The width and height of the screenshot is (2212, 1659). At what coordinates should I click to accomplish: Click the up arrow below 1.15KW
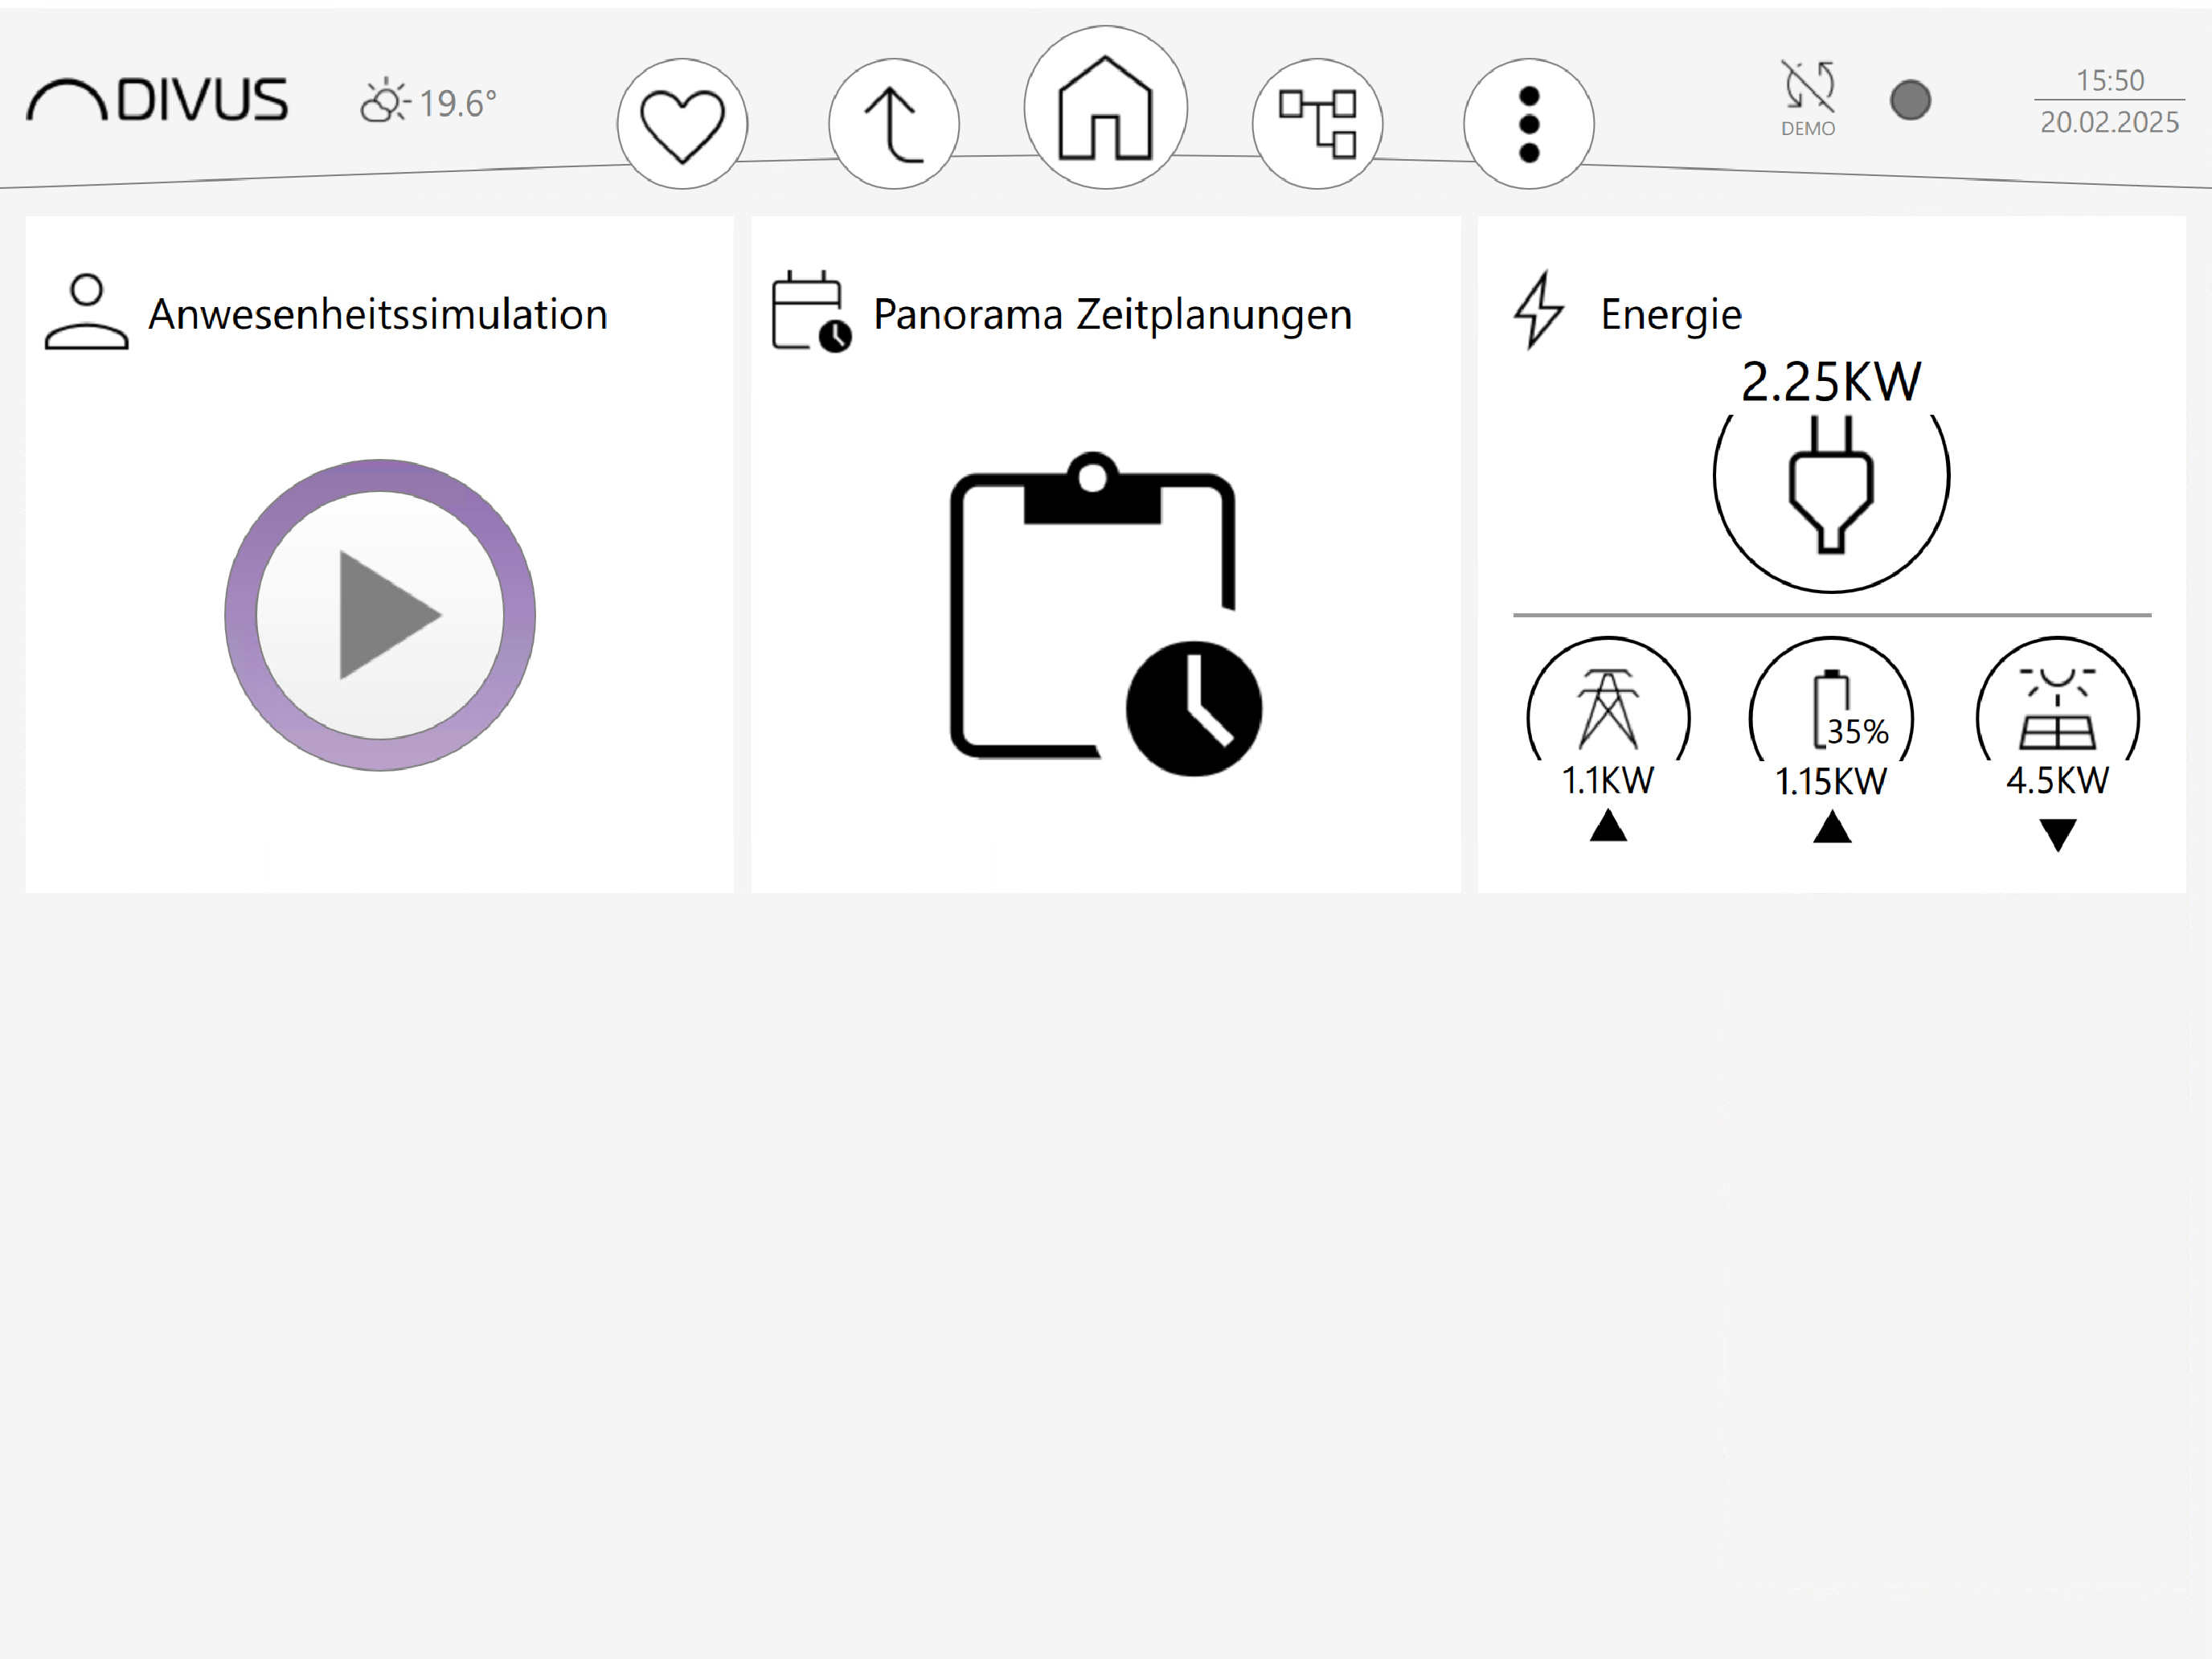click(1832, 827)
